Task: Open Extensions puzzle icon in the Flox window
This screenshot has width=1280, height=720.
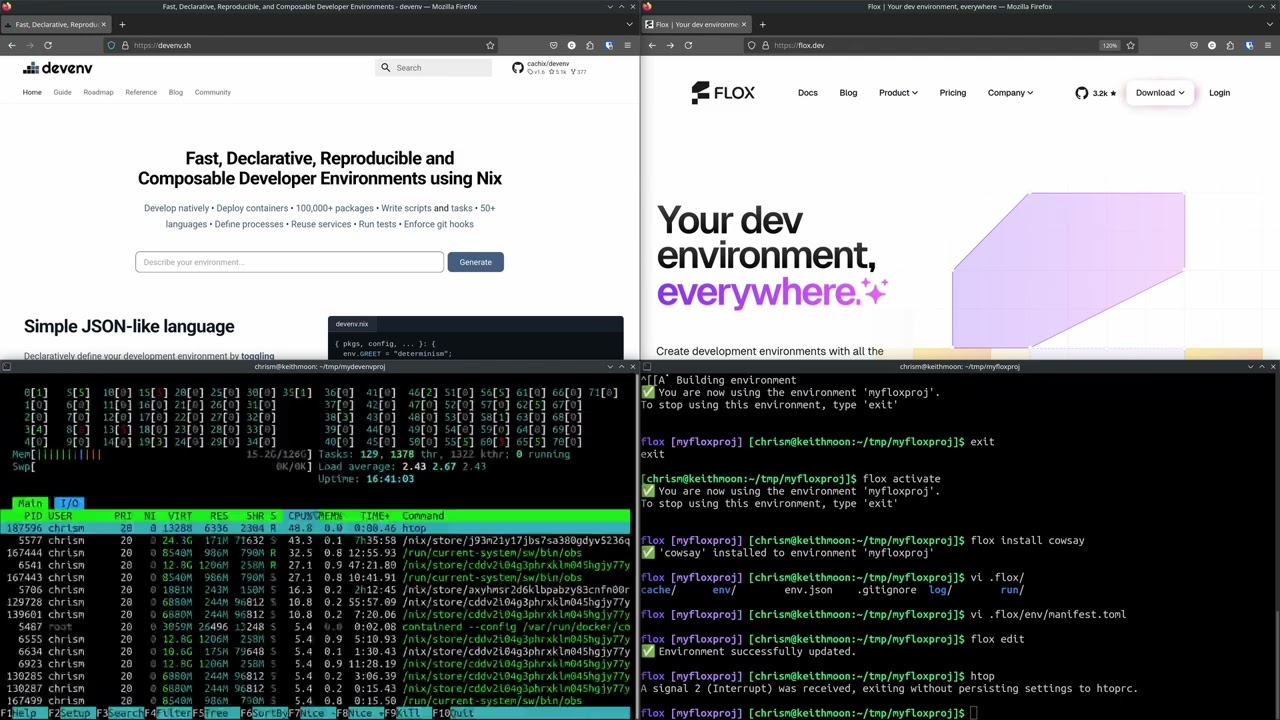Action: pos(1230,45)
